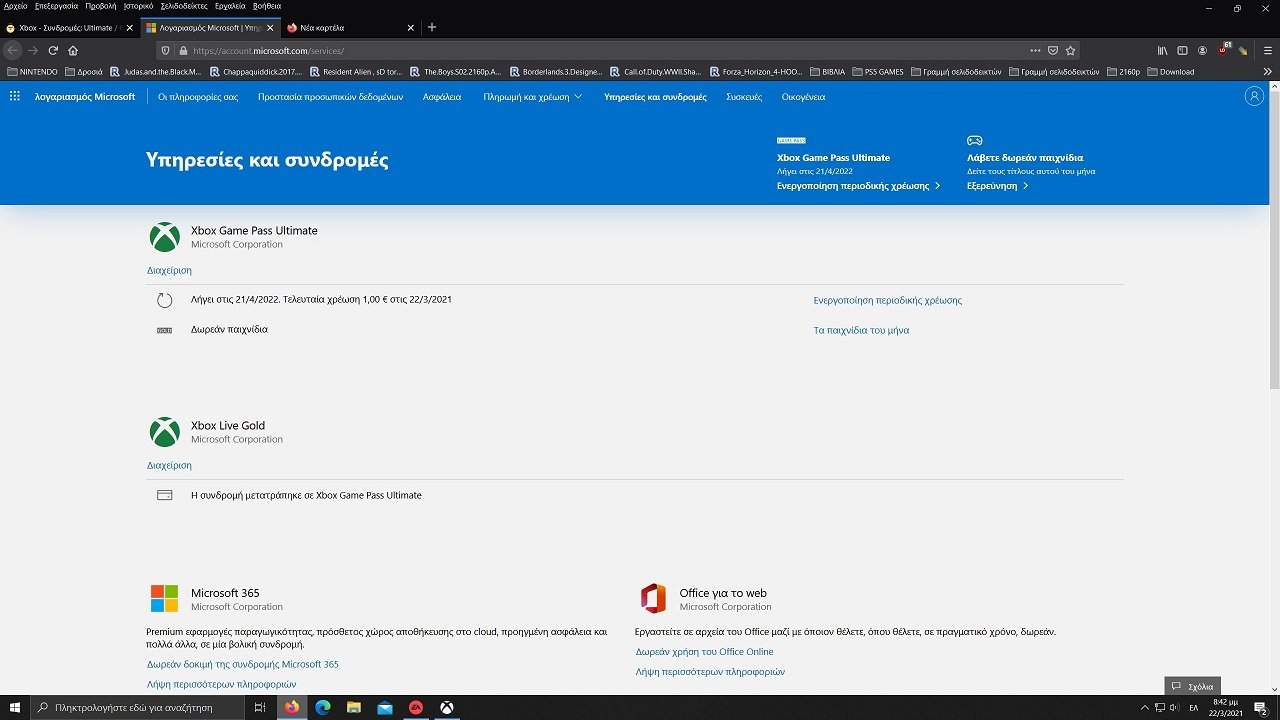Screen dimensions: 1280x720
Task: Open File Explorer from the taskbar
Action: (354, 707)
